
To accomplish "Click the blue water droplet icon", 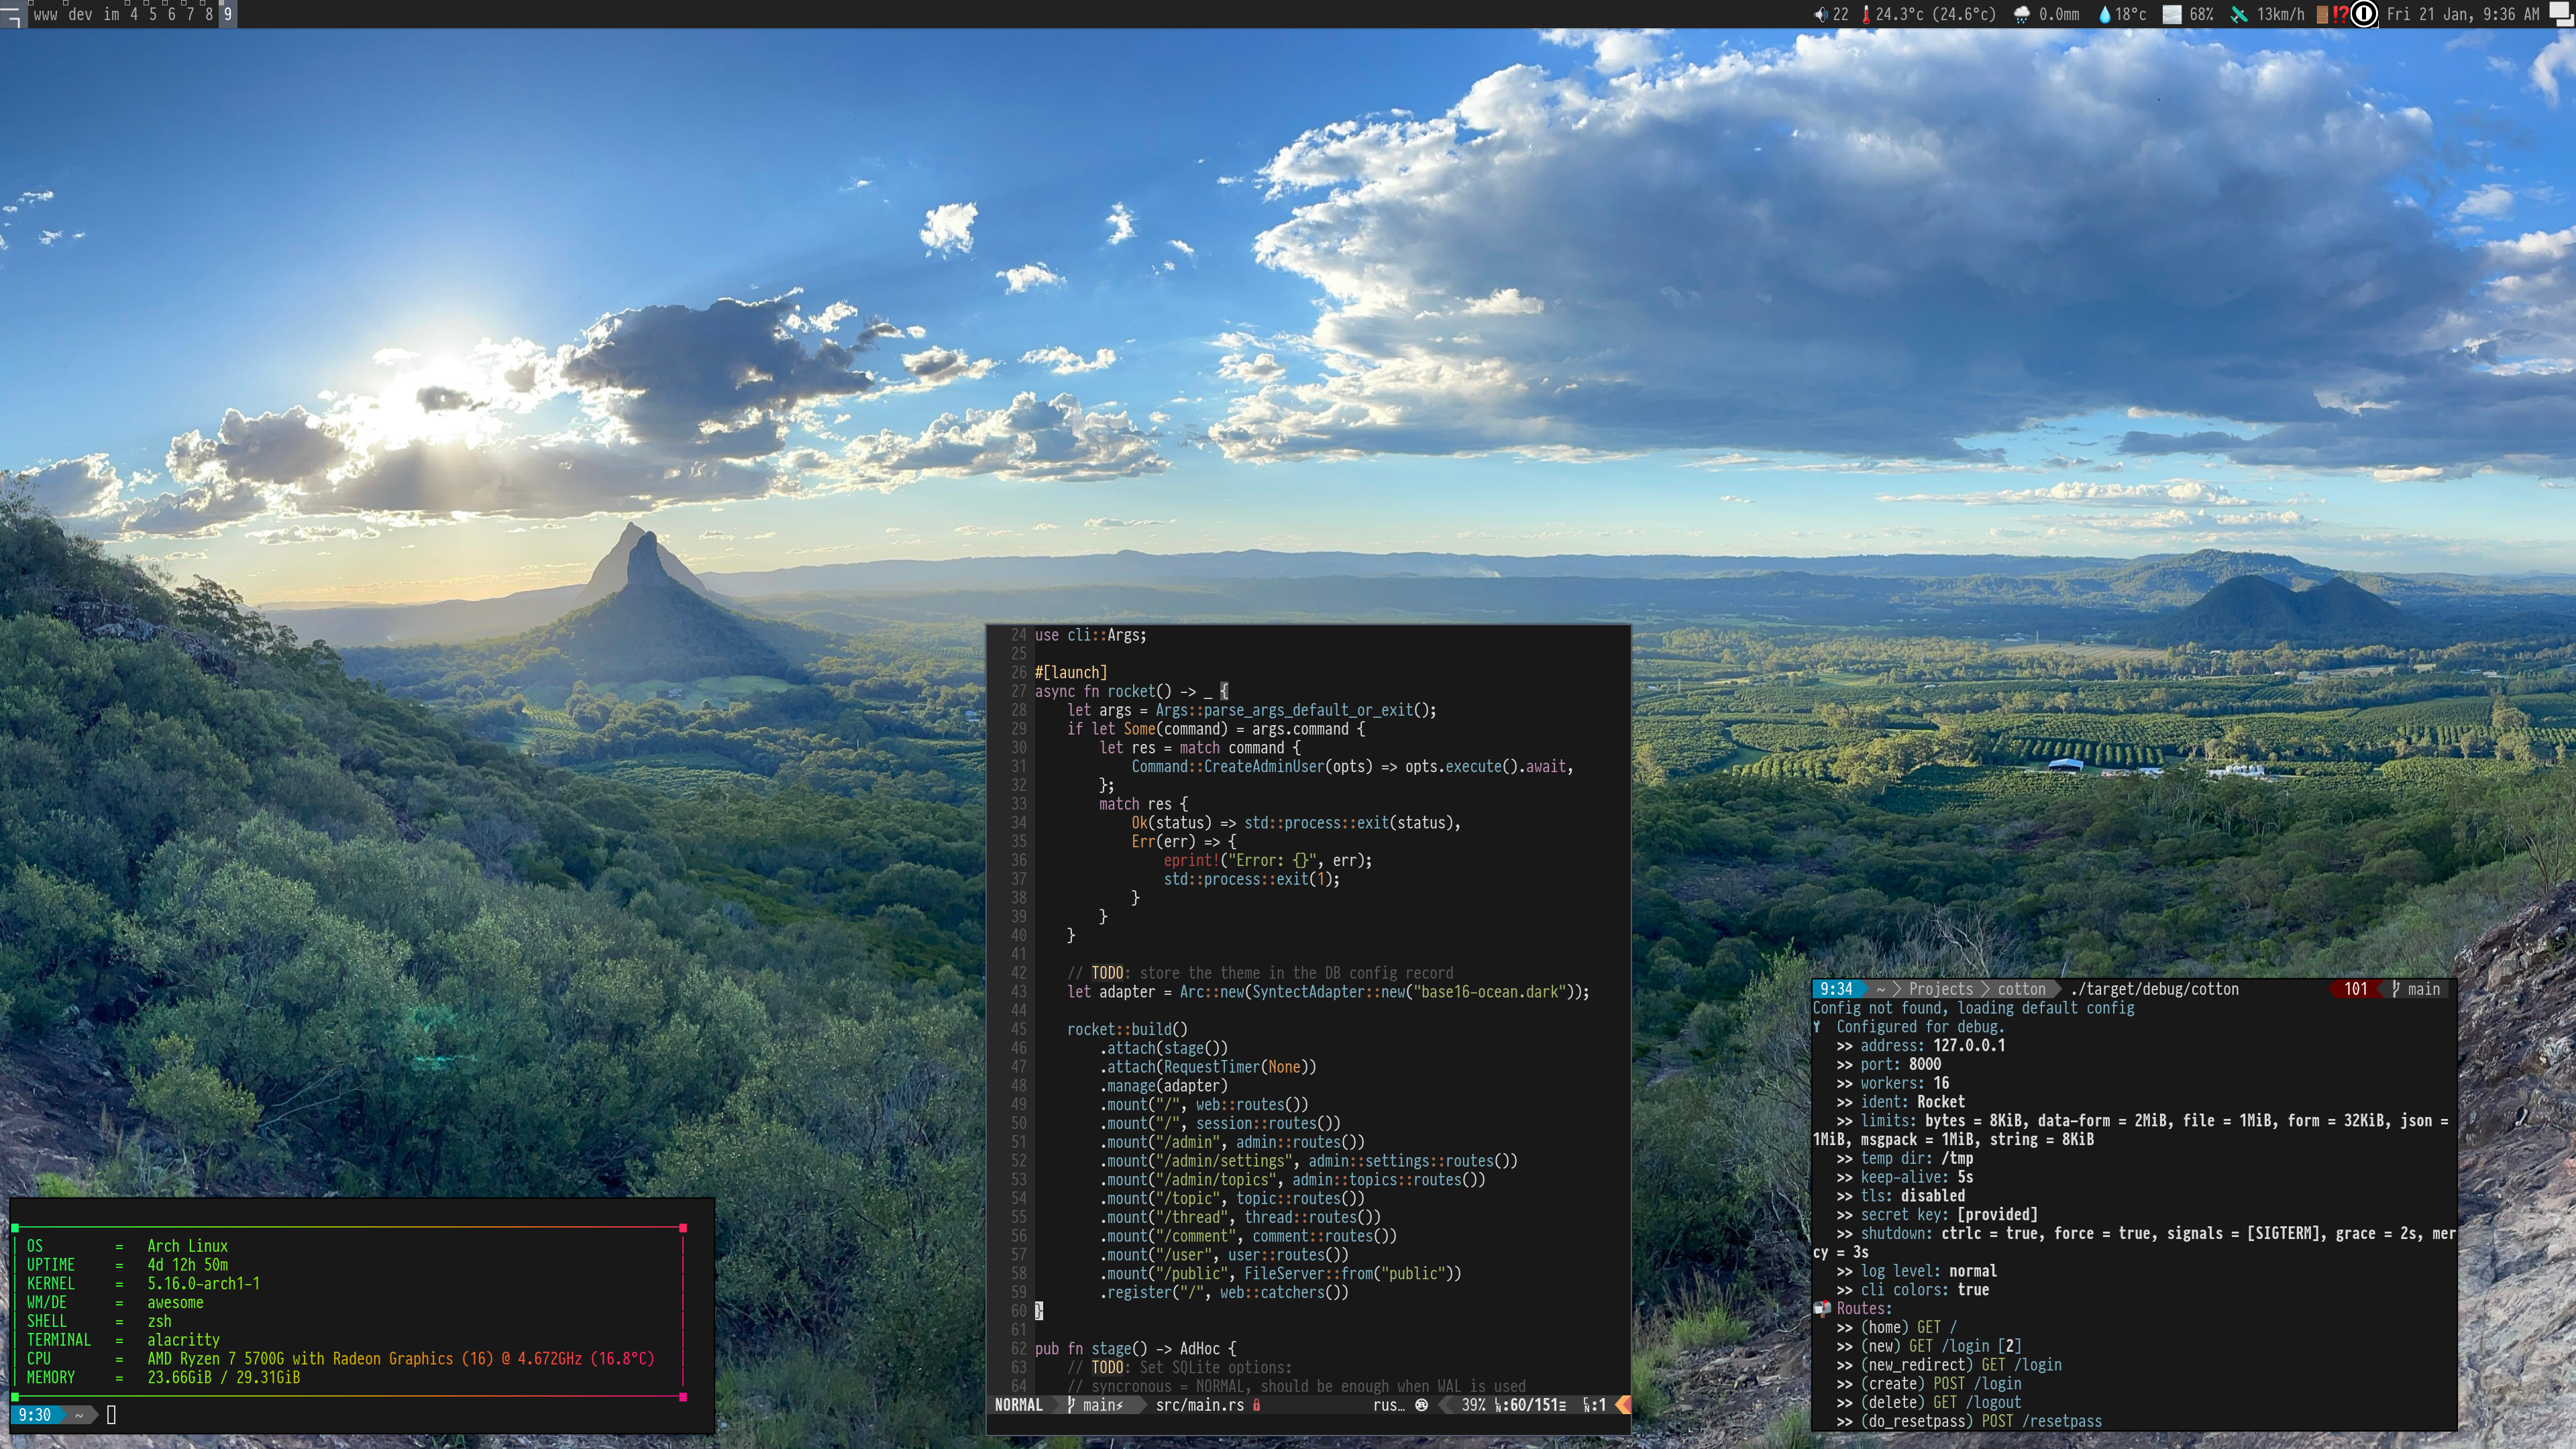I will click(x=2104, y=14).
